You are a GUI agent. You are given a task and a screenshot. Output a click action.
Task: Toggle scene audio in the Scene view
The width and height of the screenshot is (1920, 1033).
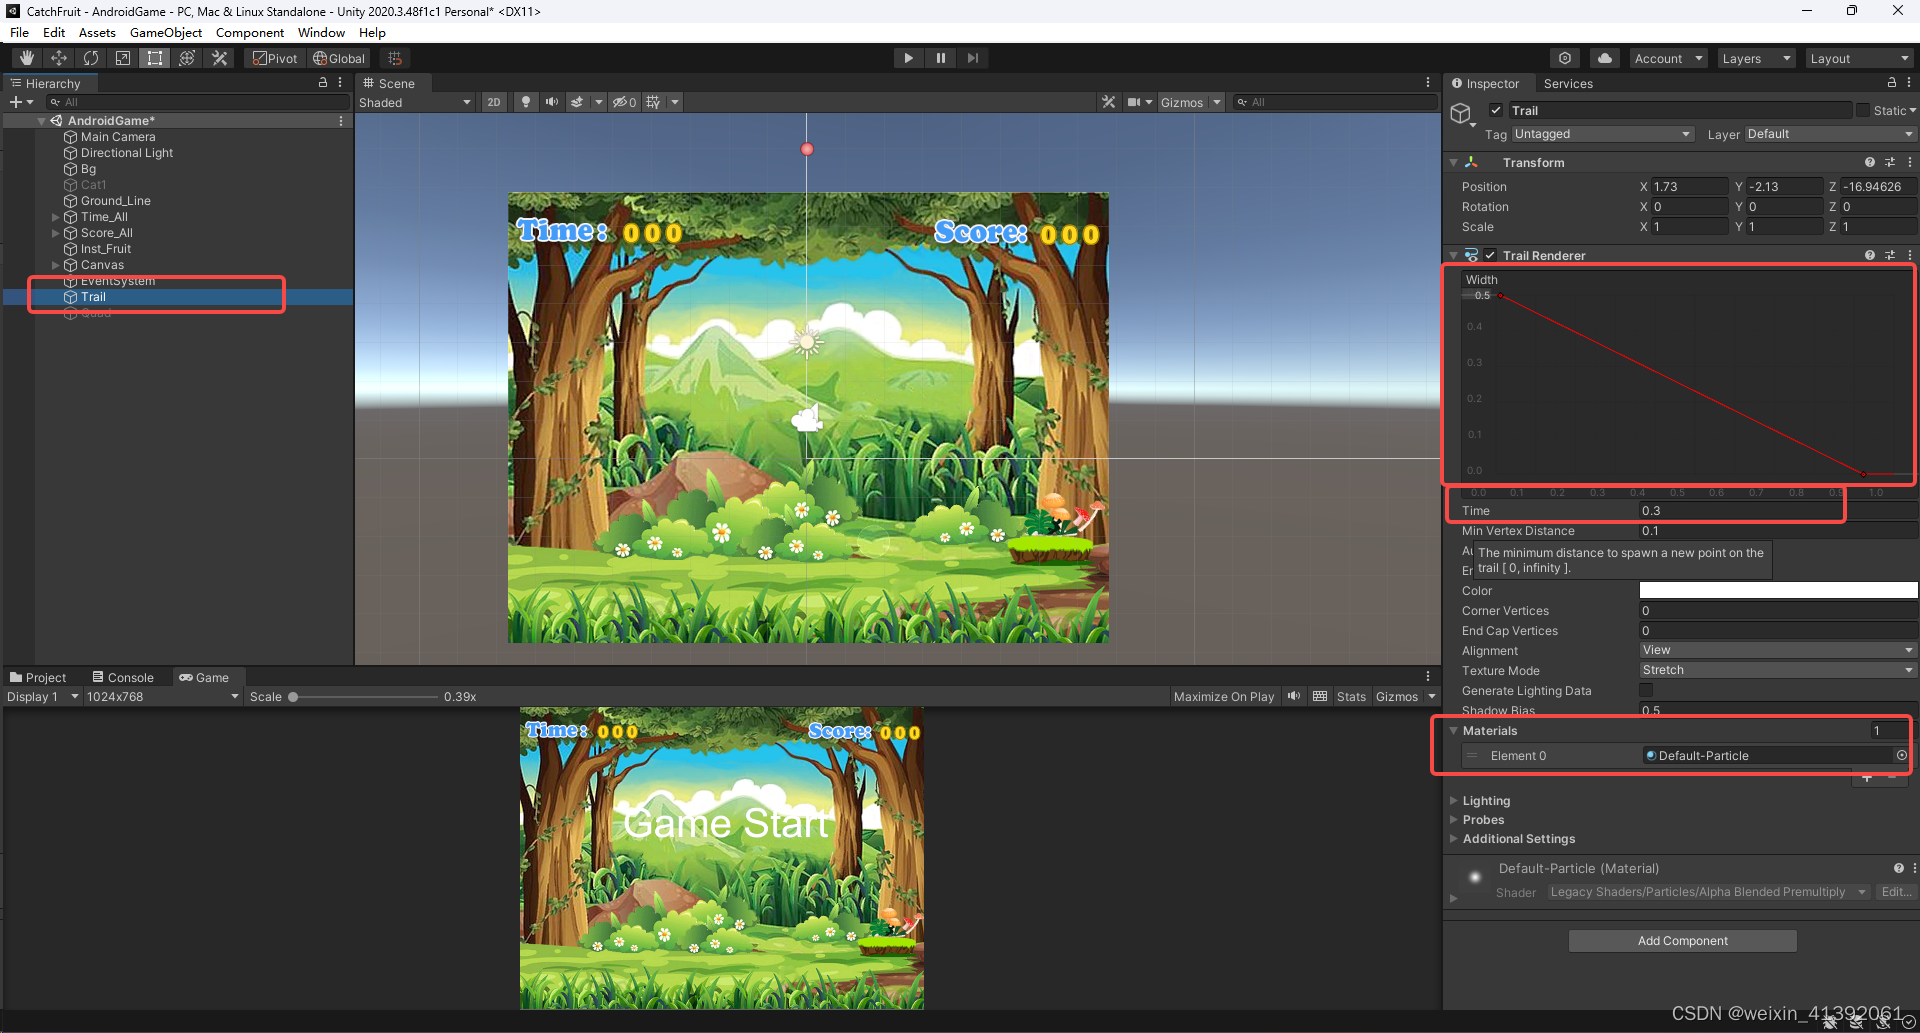(551, 102)
